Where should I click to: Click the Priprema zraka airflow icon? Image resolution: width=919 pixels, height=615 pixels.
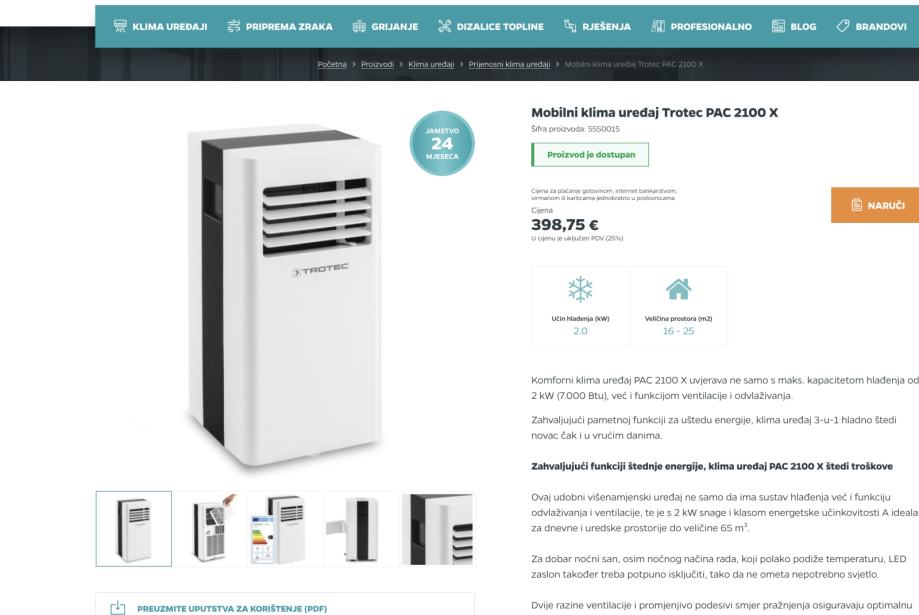[x=233, y=26]
